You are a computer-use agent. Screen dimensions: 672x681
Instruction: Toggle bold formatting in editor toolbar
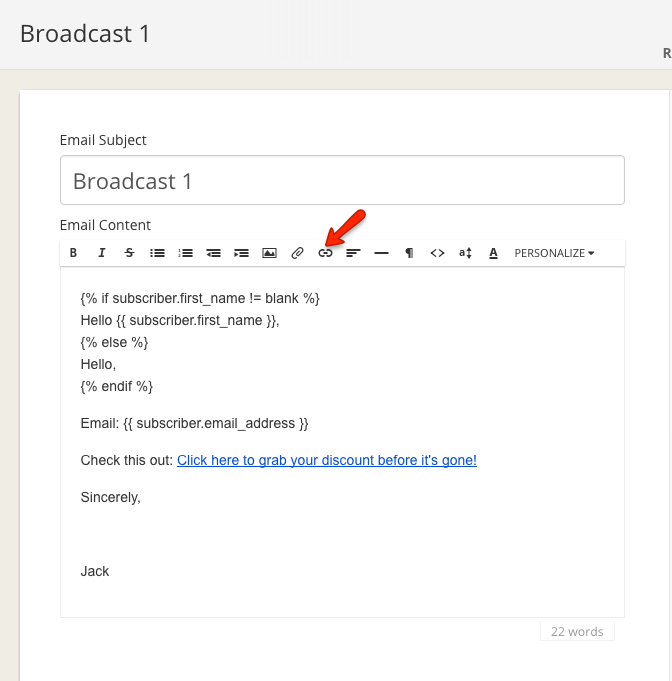73,253
